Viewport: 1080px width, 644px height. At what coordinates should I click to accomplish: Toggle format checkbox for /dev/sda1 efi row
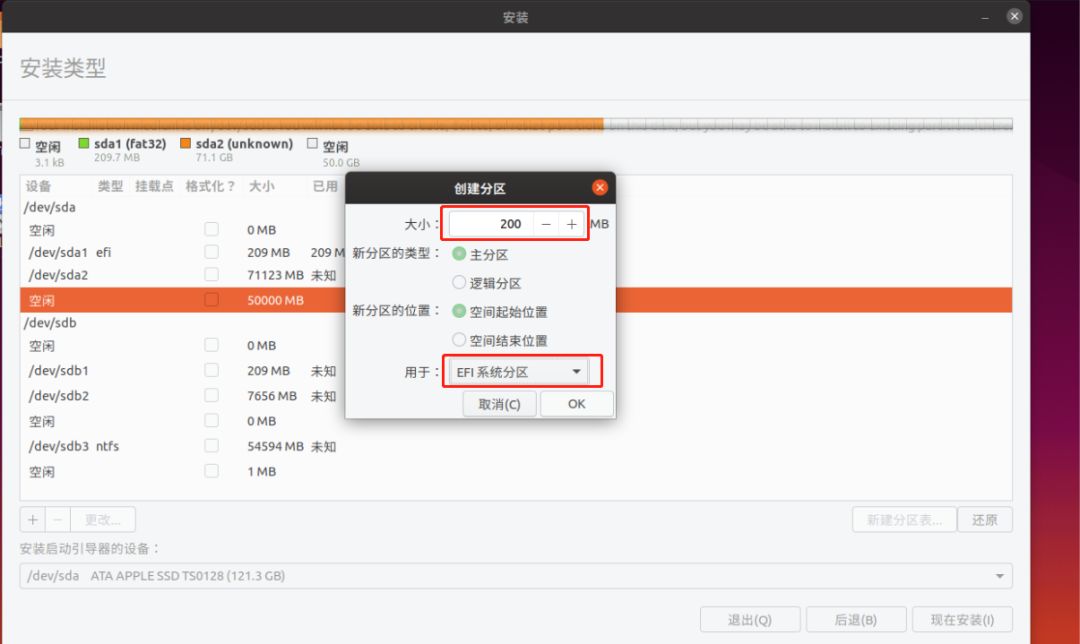[211, 252]
